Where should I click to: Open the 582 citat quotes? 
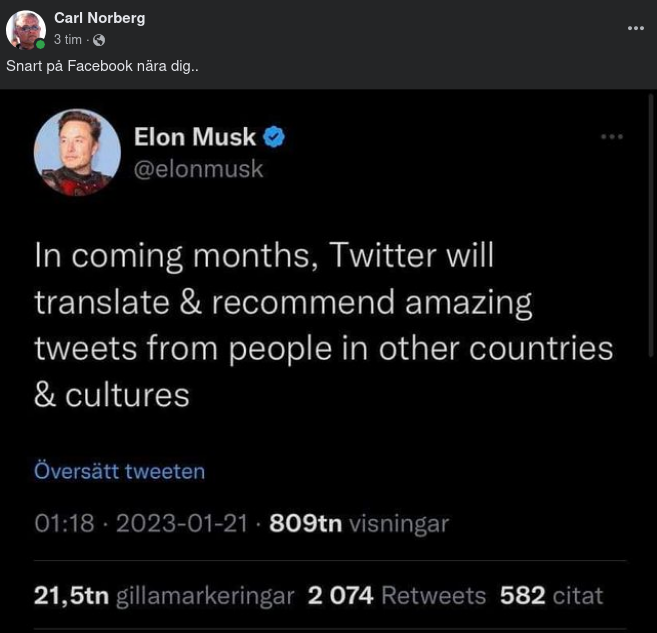(x=551, y=596)
